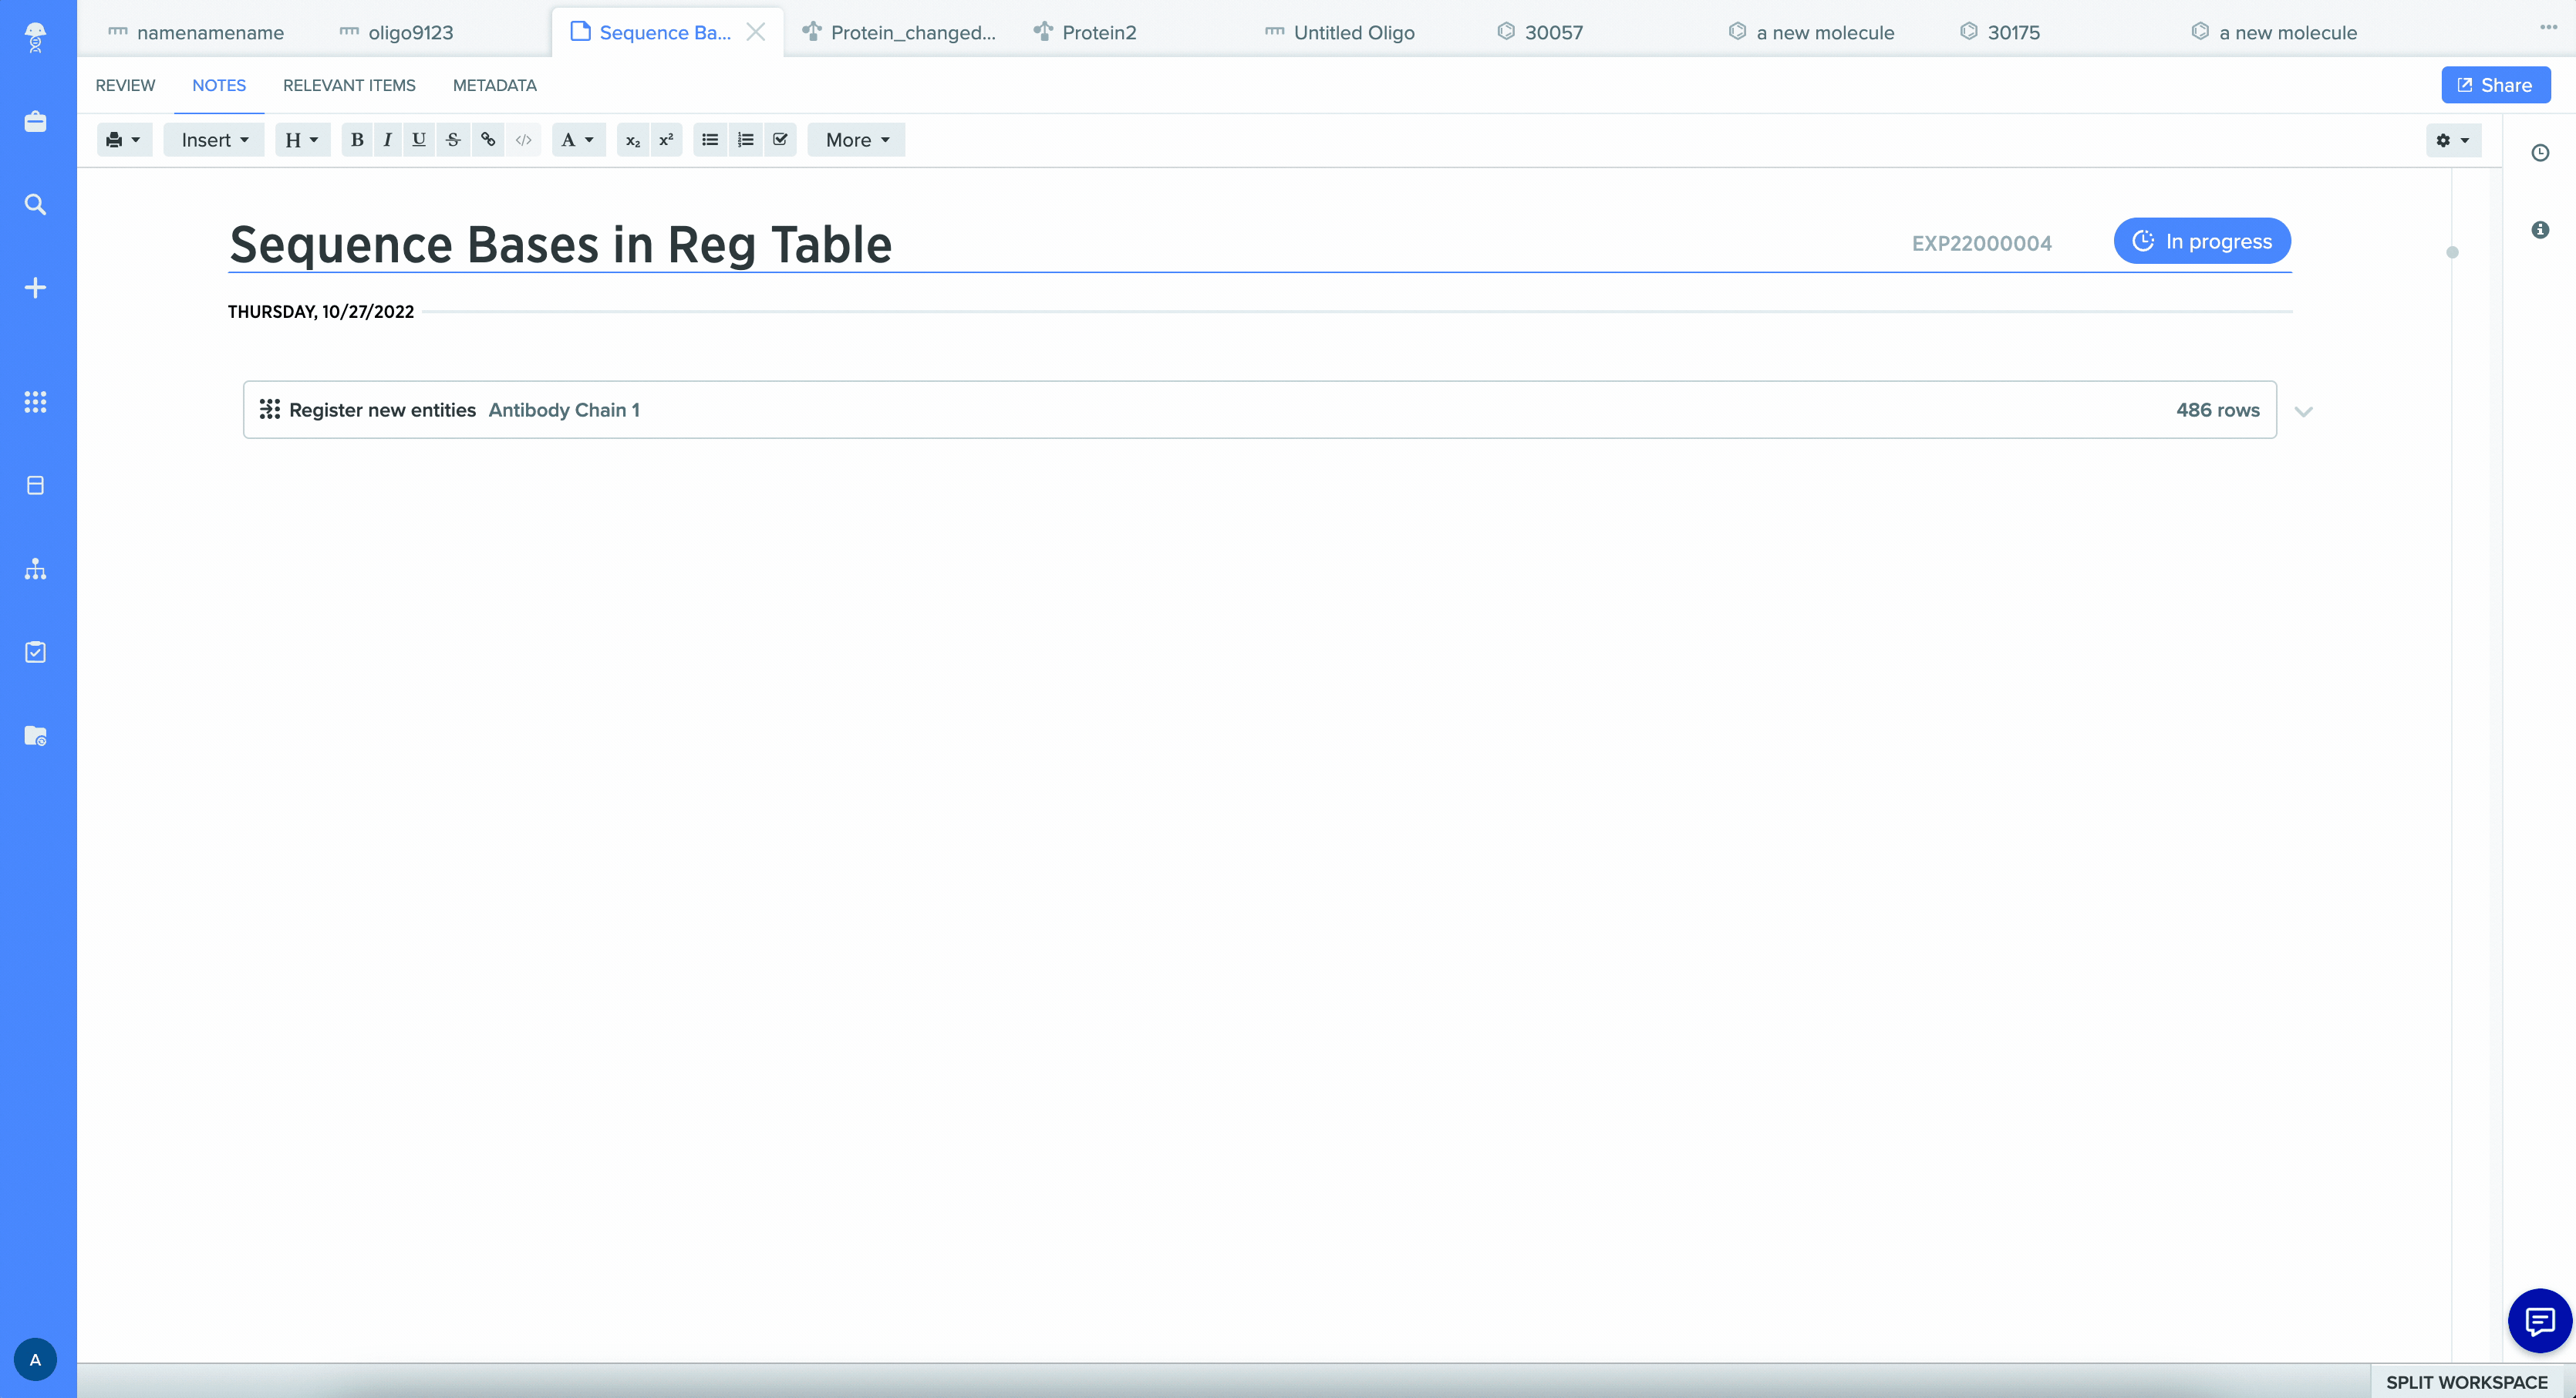The width and height of the screenshot is (2576, 1398).
Task: Close the Sequence Ba... tab
Action: coord(756,32)
